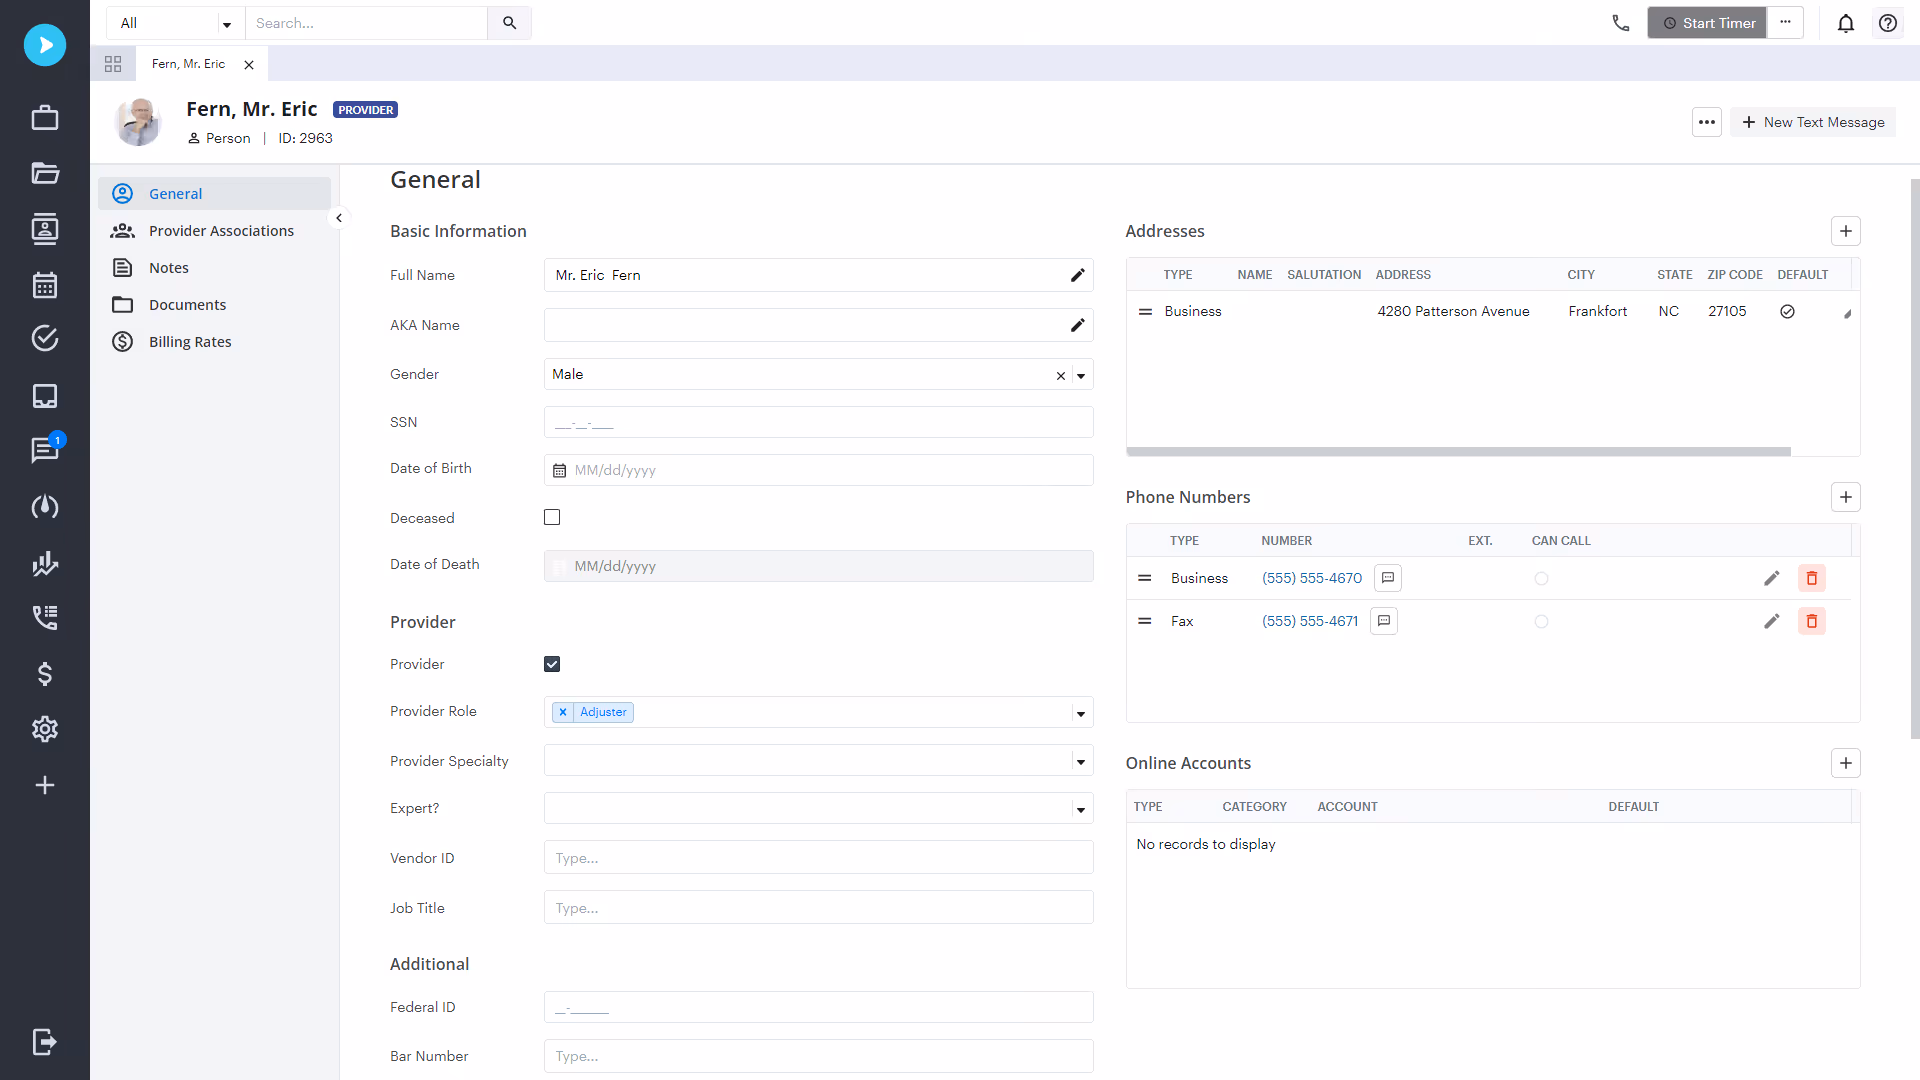This screenshot has height=1080, width=1920.
Task: Open the briefcase icon in the sidebar
Action: click(45, 118)
